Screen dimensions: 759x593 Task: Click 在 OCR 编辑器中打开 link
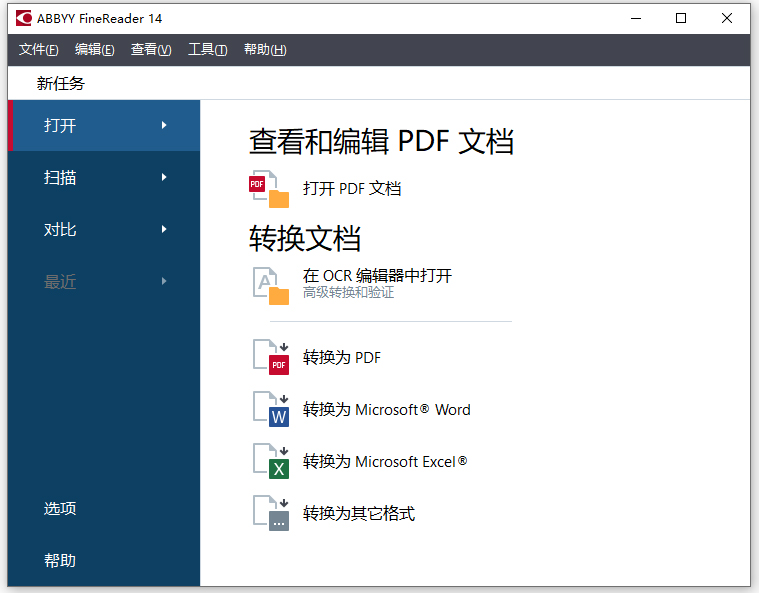[x=377, y=275]
